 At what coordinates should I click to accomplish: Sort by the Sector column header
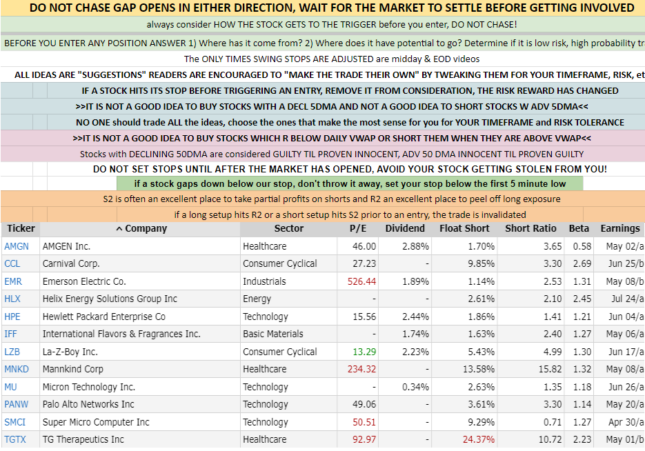click(x=289, y=229)
